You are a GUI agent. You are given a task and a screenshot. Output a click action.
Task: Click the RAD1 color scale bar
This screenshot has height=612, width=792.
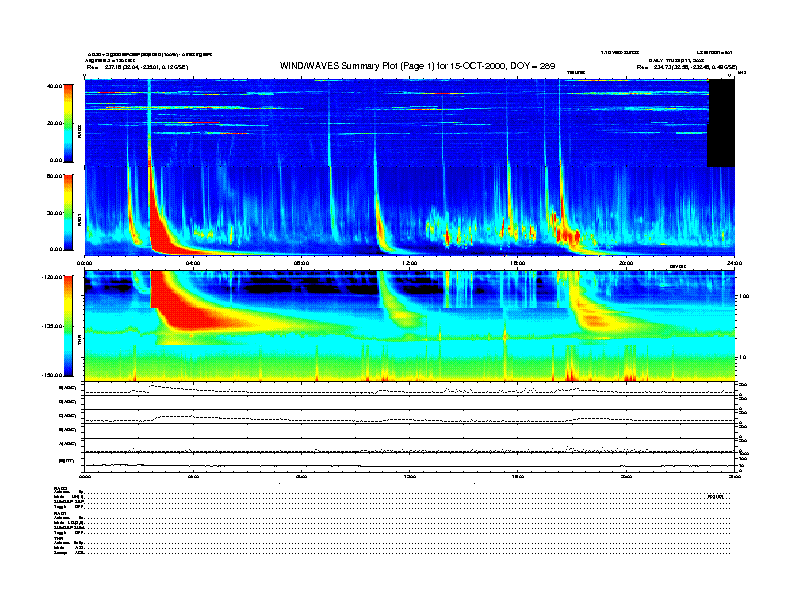[68, 213]
